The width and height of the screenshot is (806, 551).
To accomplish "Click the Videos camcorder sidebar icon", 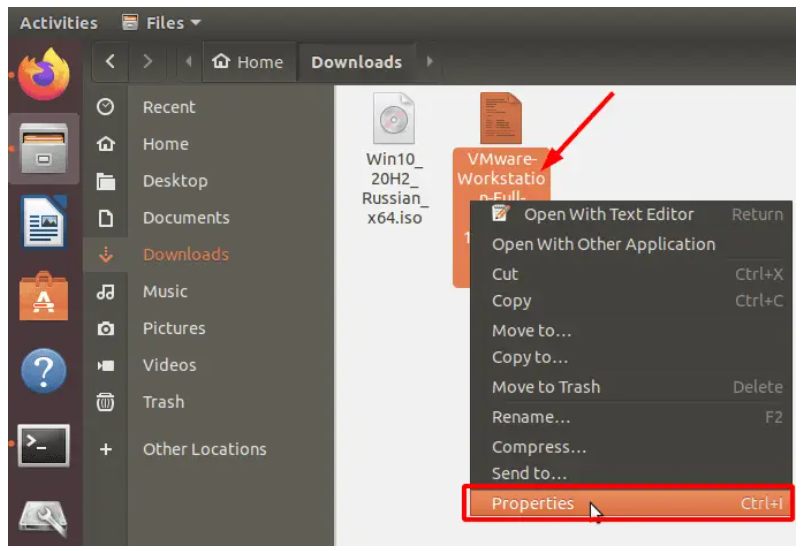I will click(105, 365).
